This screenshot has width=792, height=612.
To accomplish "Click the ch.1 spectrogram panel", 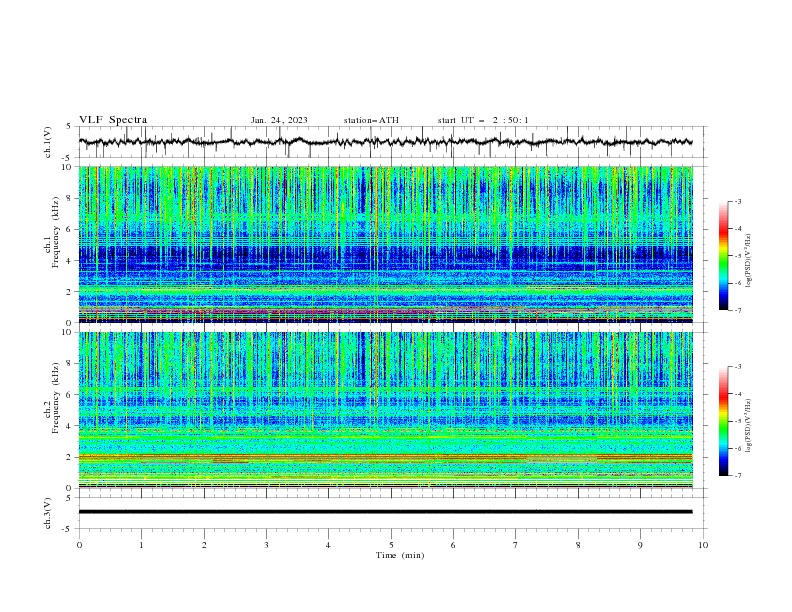I will pyautogui.click(x=385, y=244).
